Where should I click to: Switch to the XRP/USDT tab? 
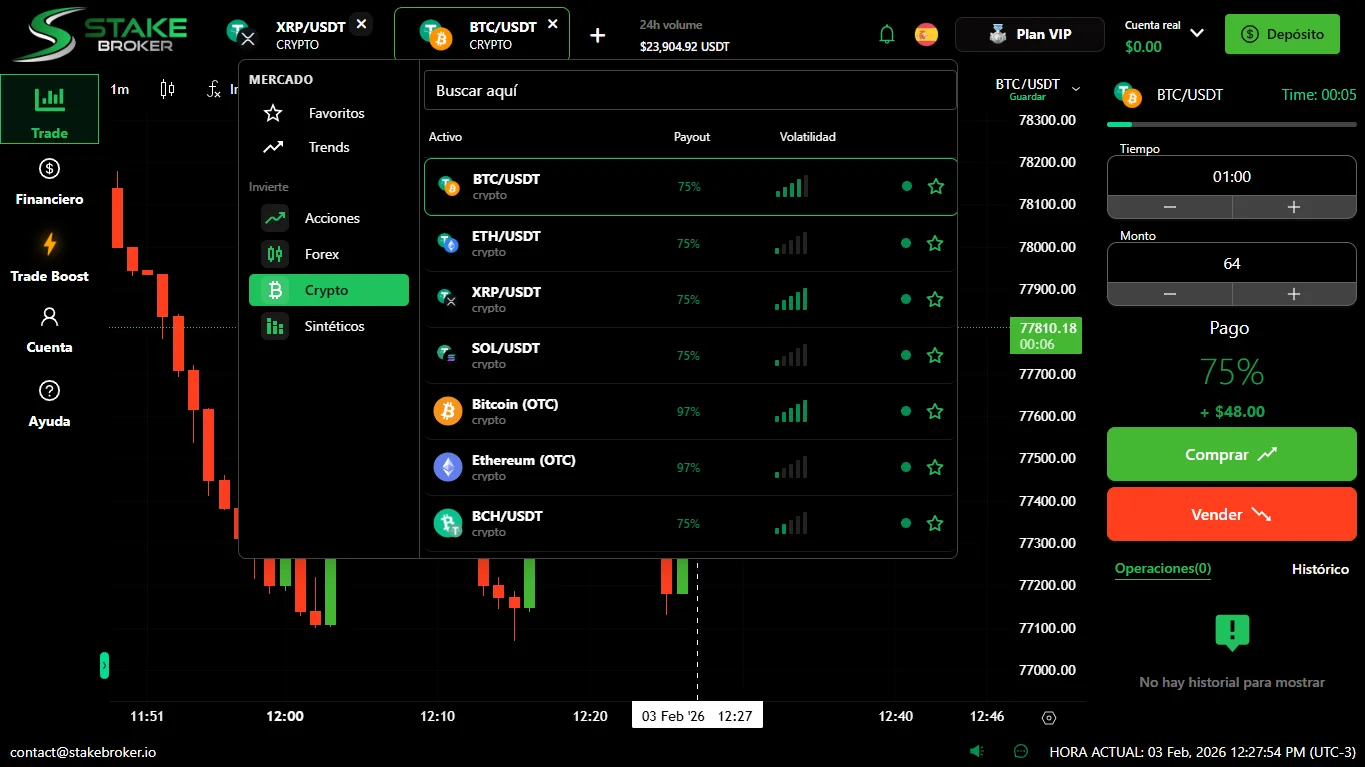(x=297, y=34)
